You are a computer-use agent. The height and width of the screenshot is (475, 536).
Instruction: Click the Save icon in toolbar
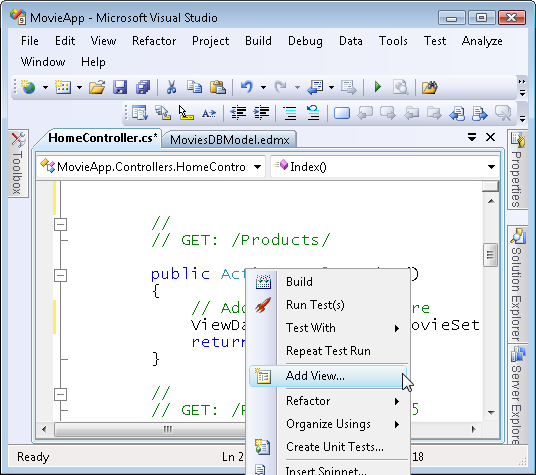point(120,87)
